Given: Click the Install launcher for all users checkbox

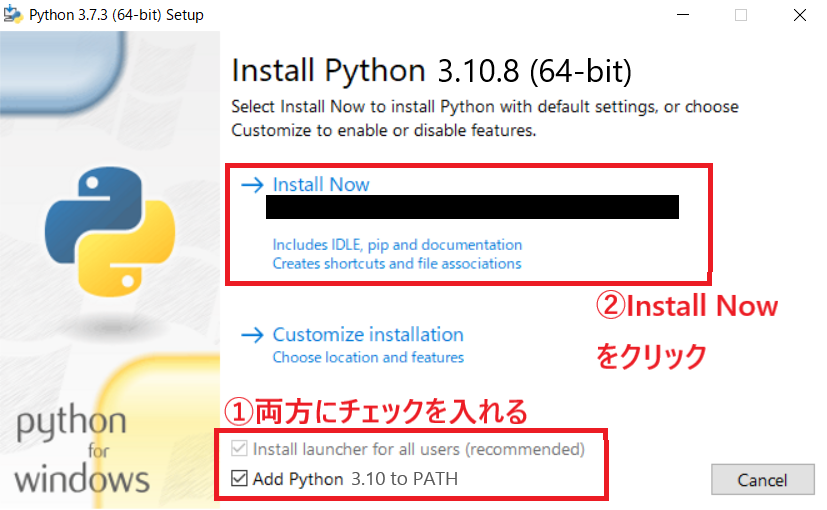Looking at the screenshot, I should pyautogui.click(x=239, y=450).
